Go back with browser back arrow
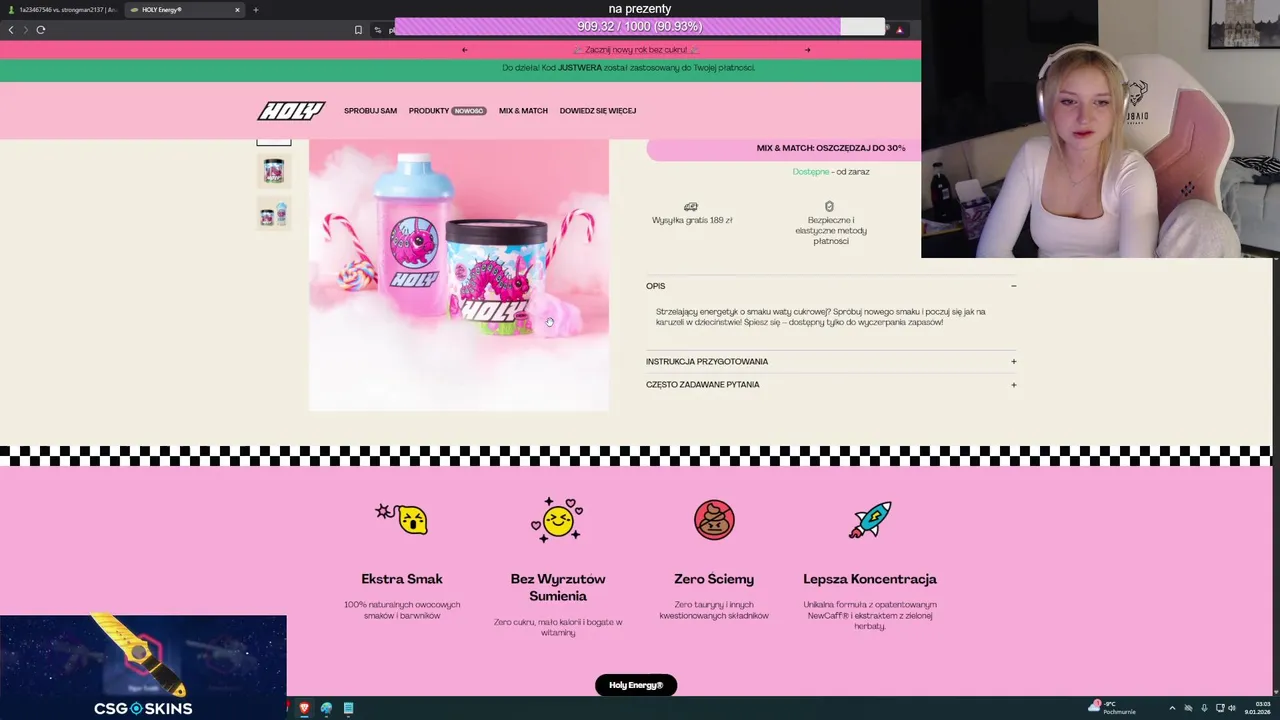This screenshot has width=1280, height=720. 11,29
